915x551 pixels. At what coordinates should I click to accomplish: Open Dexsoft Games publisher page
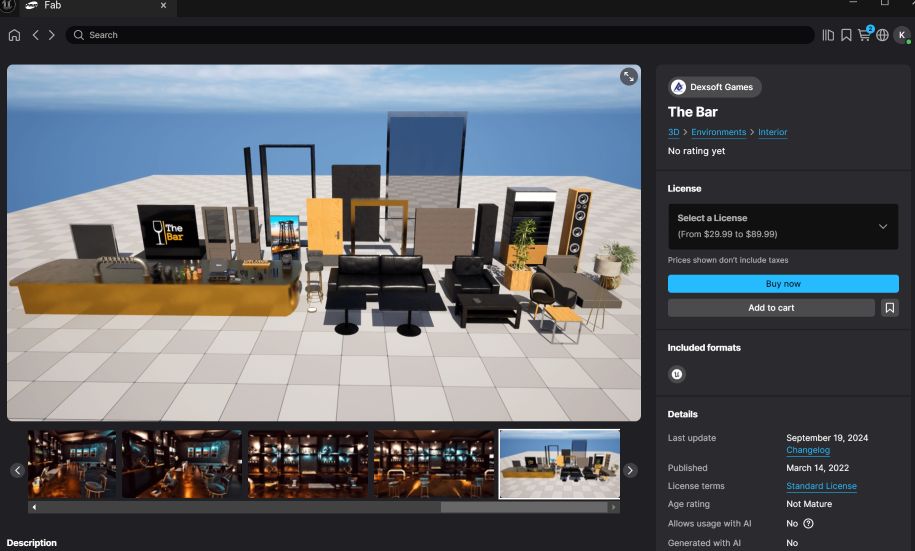coord(714,87)
